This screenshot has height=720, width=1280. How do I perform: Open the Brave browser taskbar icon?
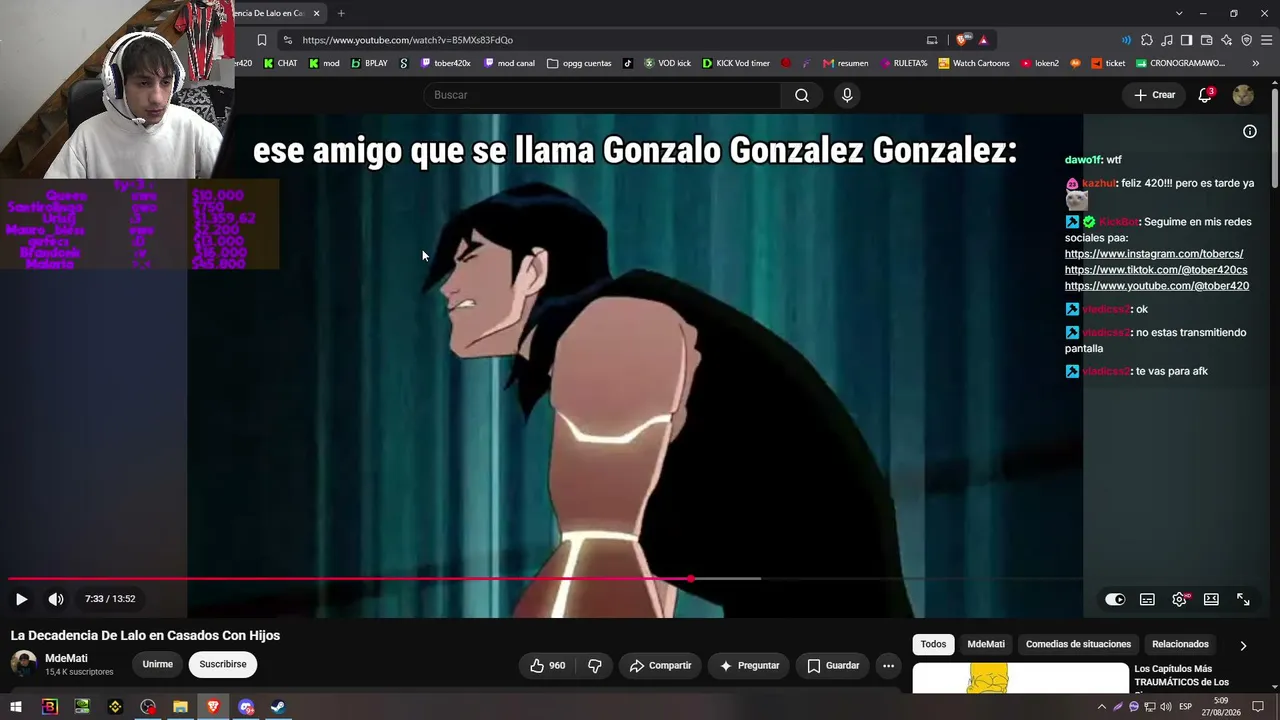[x=213, y=707]
